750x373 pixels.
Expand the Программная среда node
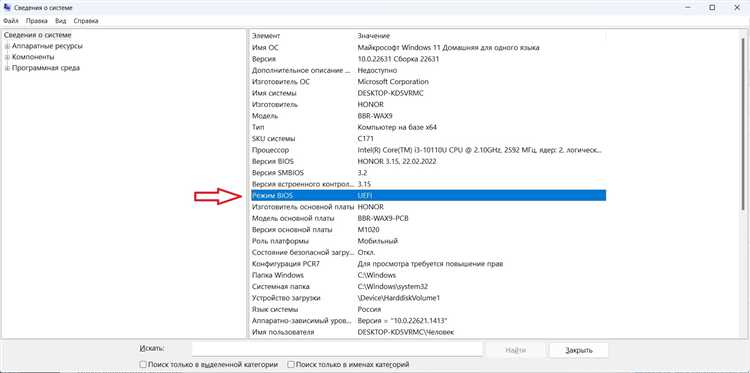click(x=7, y=68)
